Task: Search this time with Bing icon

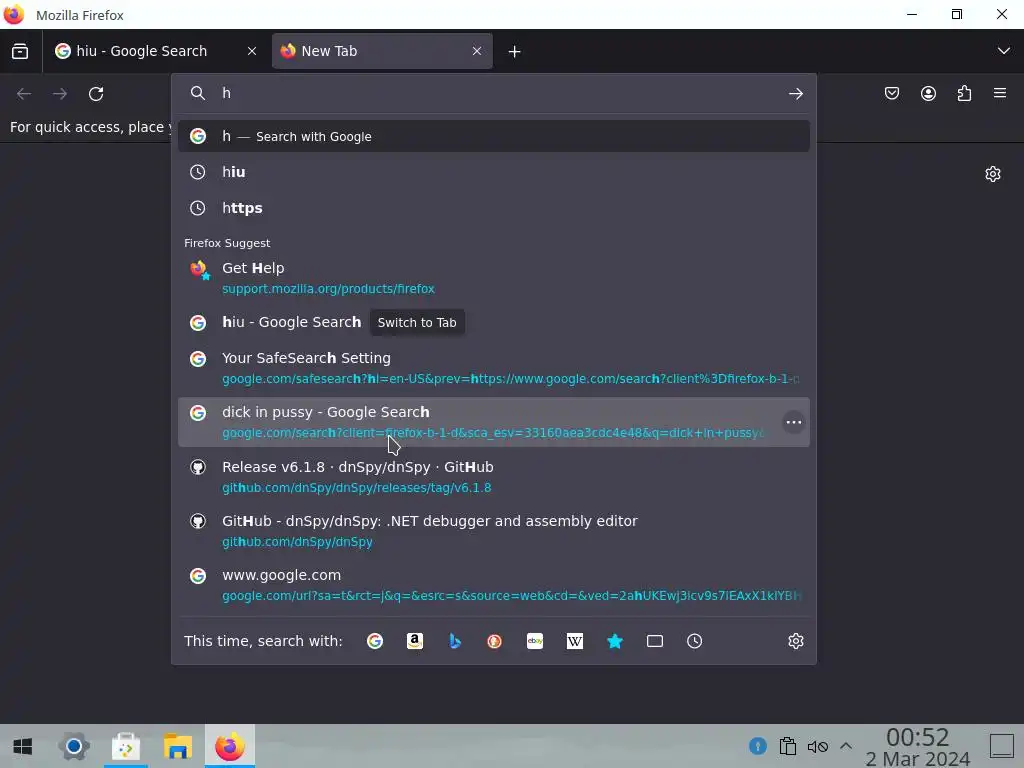Action: (x=455, y=641)
